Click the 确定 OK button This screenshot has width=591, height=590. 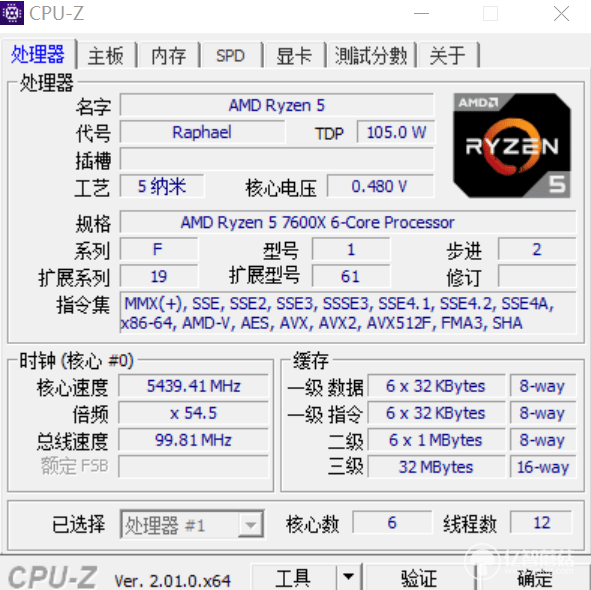[534, 577]
